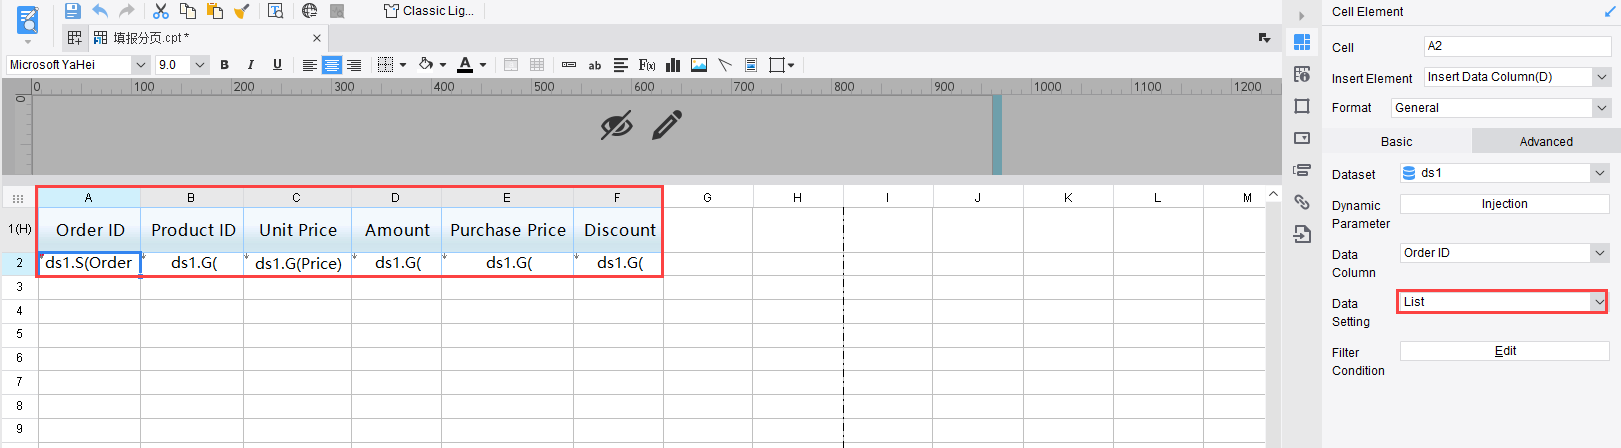Open the Classic Light theme selector
This screenshot has width=1621, height=448.
429,11
